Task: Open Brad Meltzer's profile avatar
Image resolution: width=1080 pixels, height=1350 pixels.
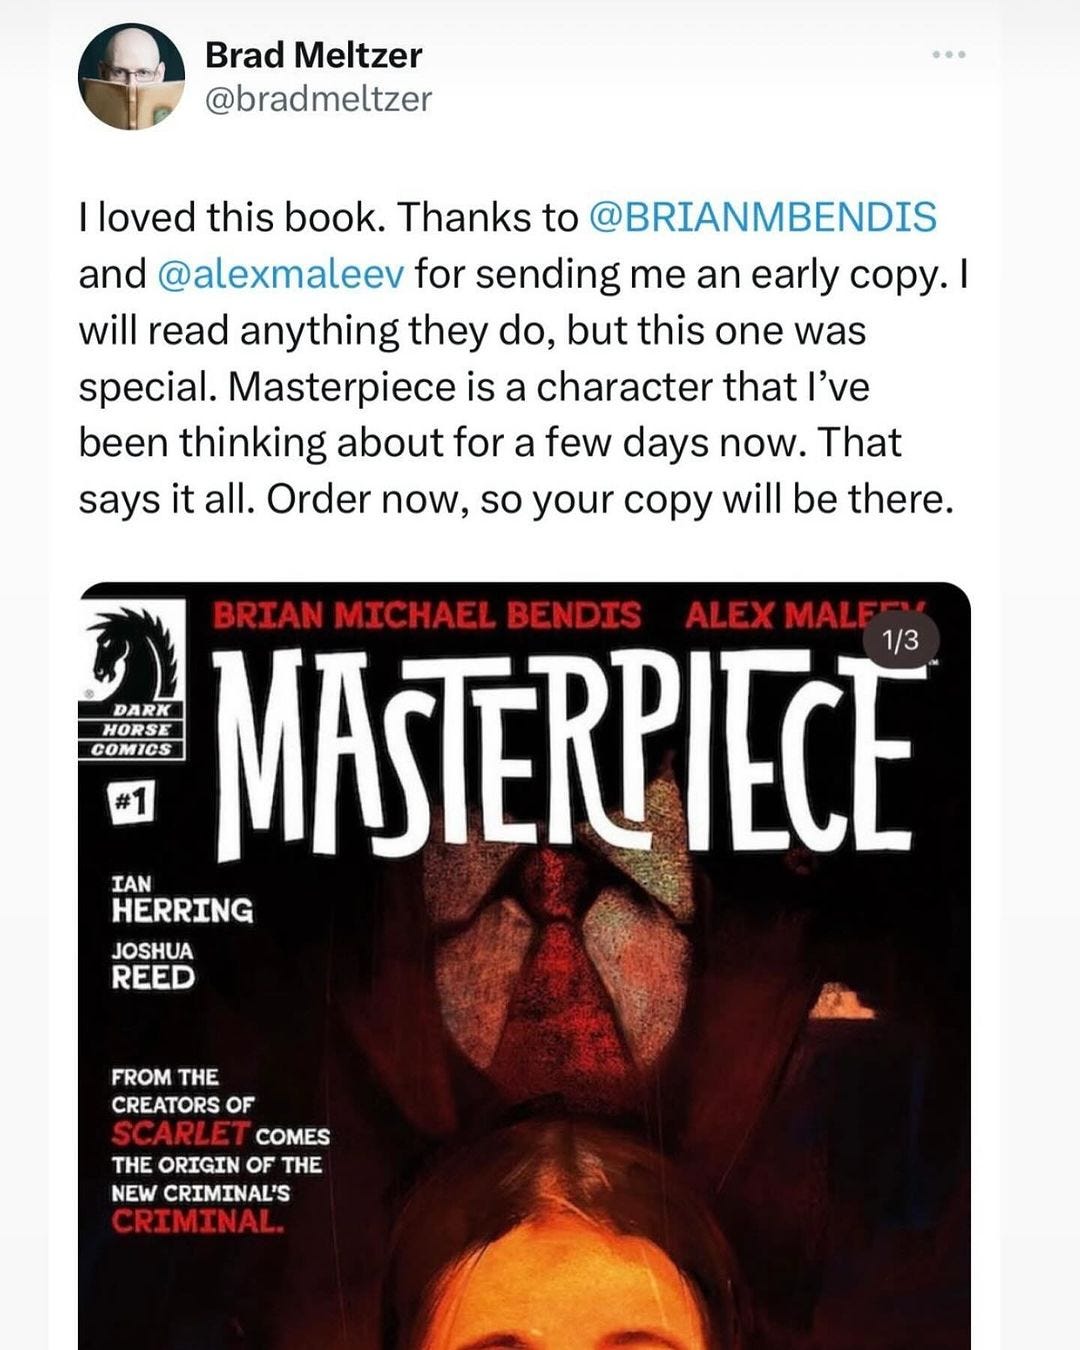Action: (131, 77)
